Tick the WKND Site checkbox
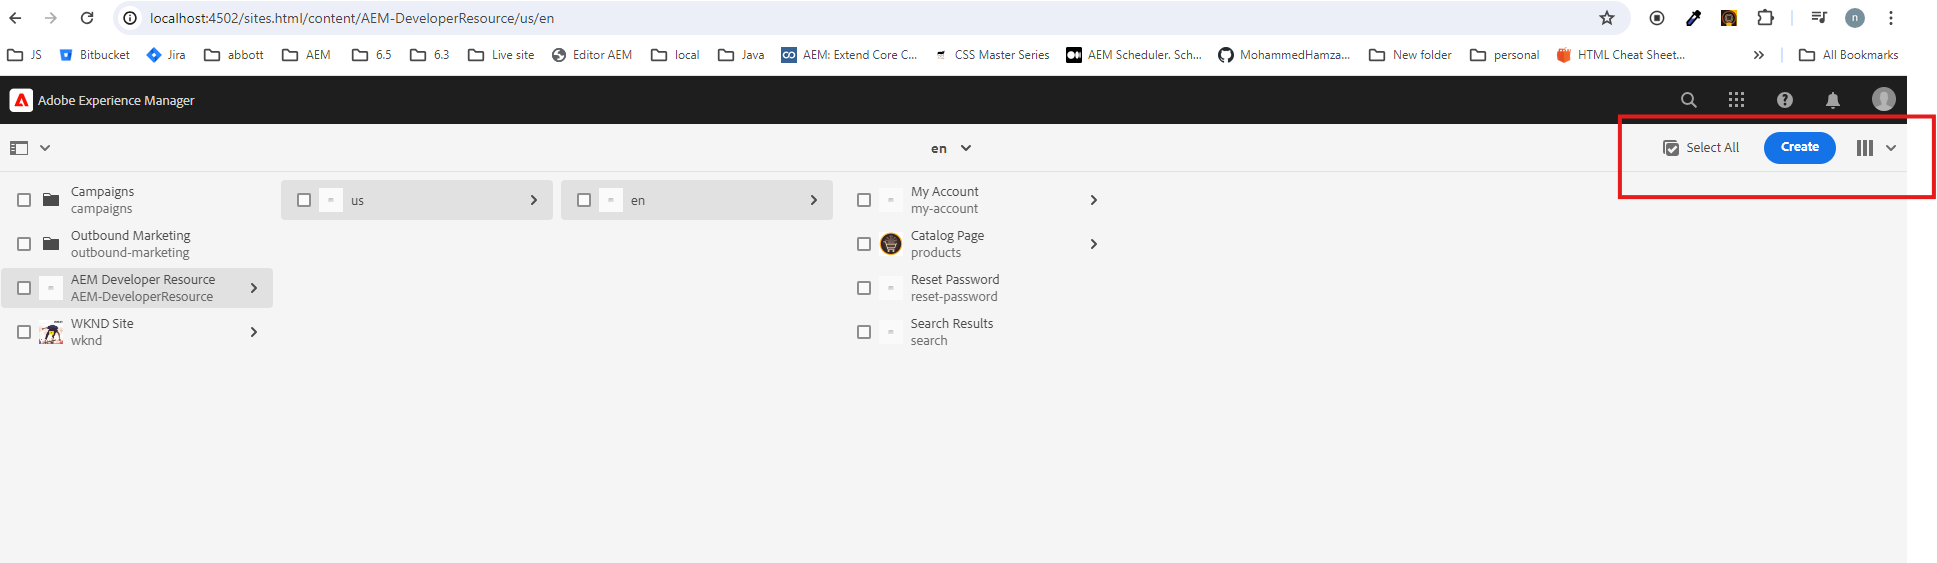 24,332
